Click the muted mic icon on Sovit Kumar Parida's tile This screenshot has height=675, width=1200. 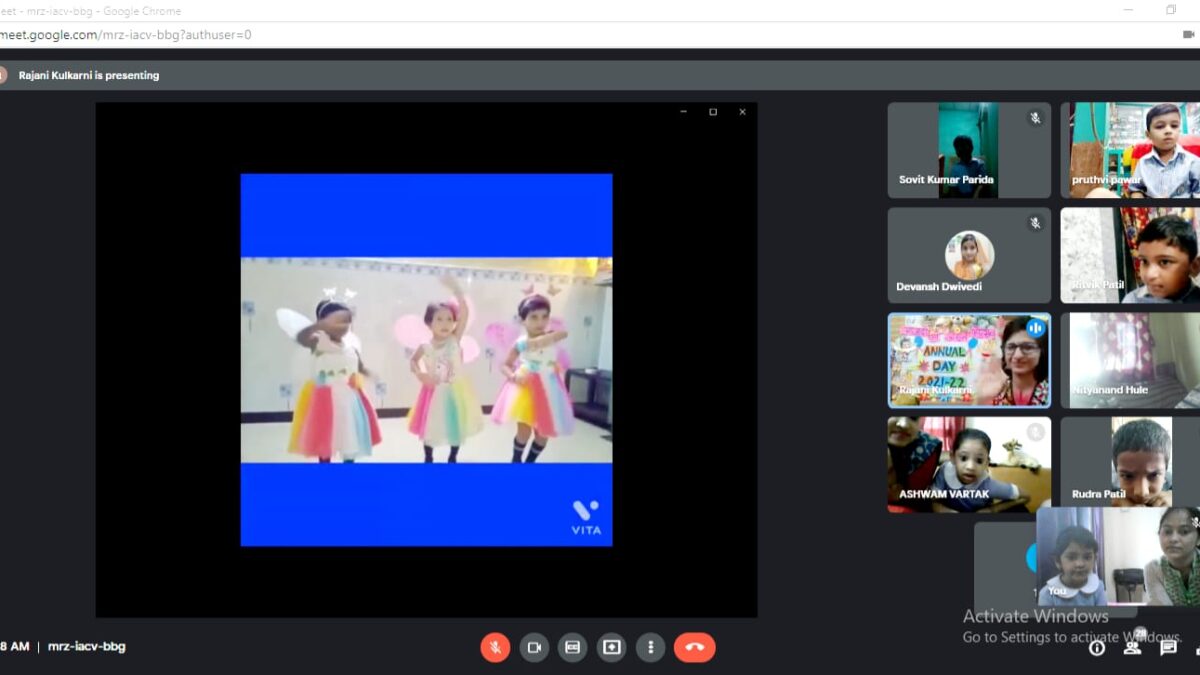click(1035, 118)
